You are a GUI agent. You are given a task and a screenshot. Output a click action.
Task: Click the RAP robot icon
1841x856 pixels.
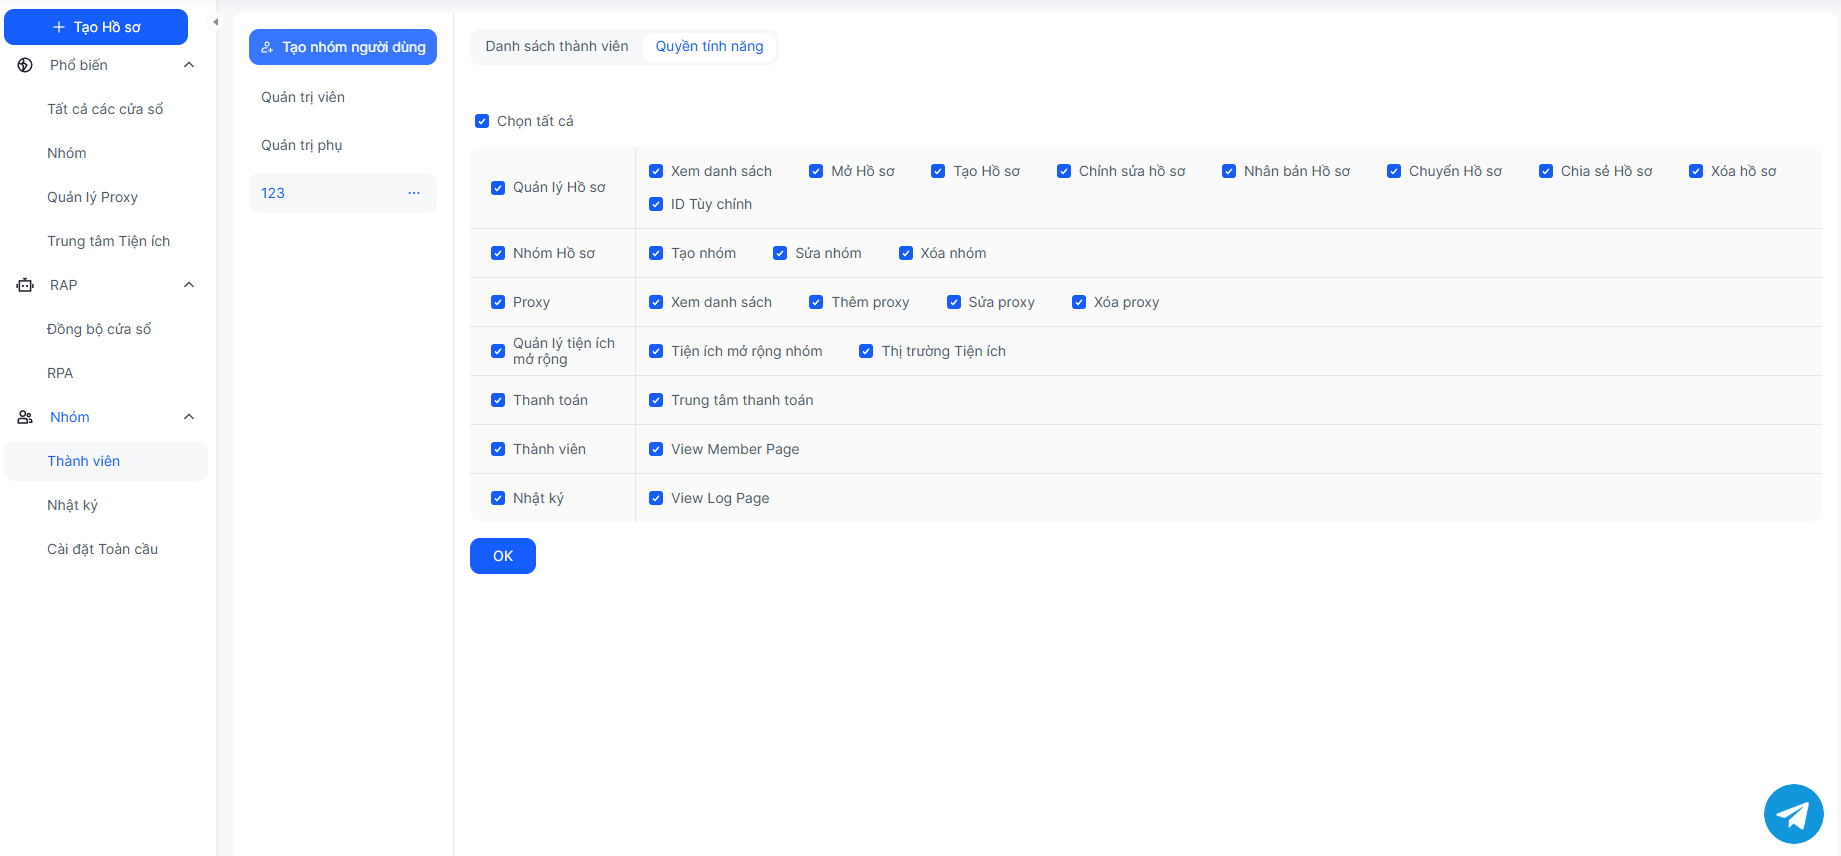coord(25,285)
